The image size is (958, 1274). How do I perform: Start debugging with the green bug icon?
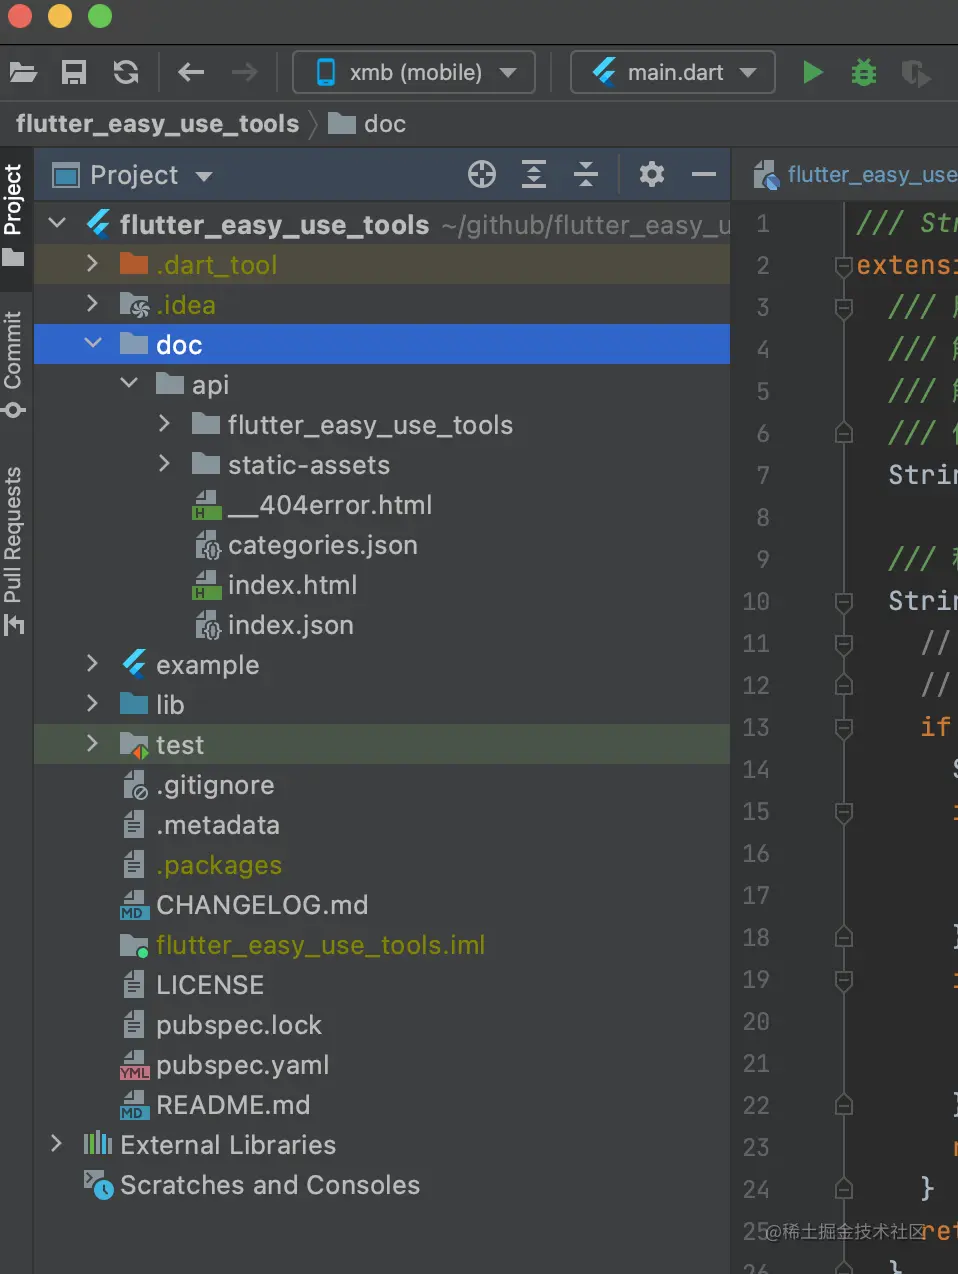click(864, 72)
